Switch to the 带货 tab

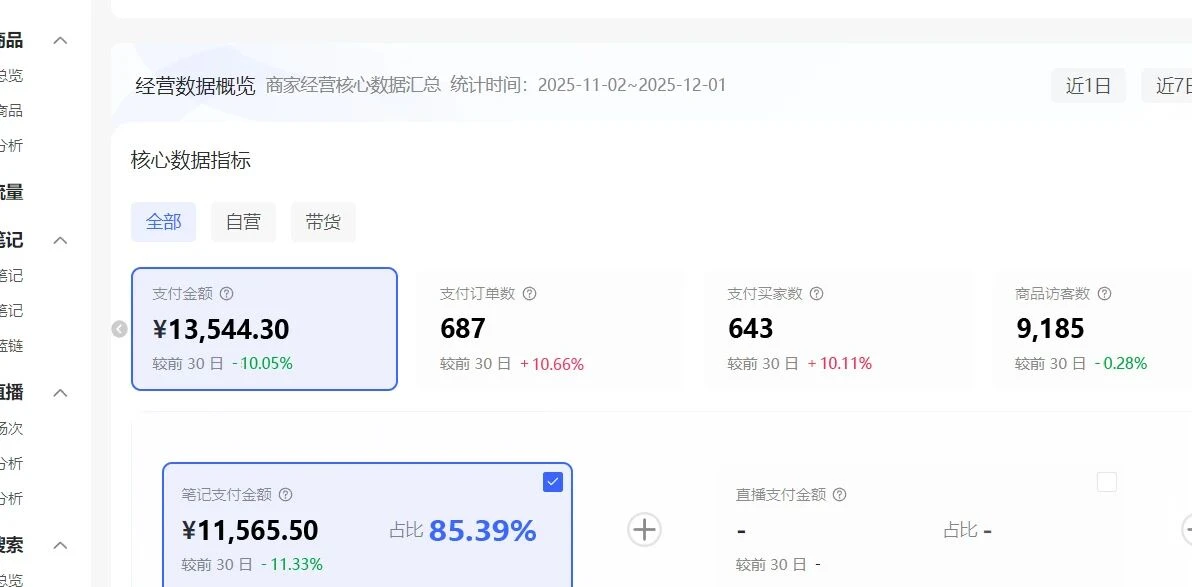pos(323,222)
